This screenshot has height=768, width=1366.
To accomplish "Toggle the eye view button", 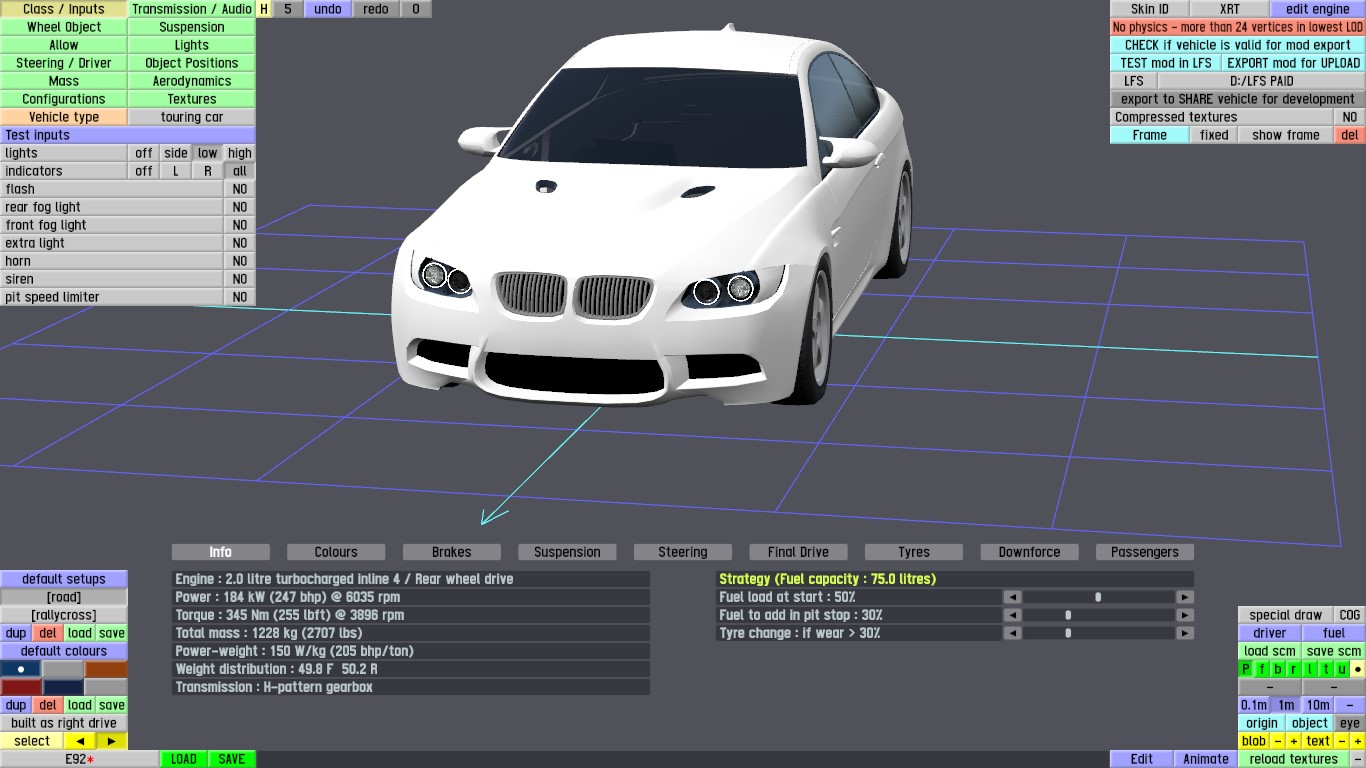I will (1350, 723).
